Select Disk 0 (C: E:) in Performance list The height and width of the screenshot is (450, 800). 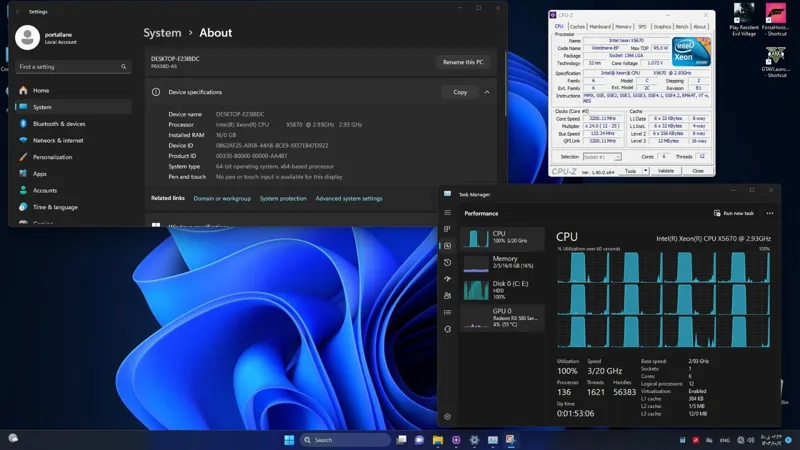pos(503,289)
